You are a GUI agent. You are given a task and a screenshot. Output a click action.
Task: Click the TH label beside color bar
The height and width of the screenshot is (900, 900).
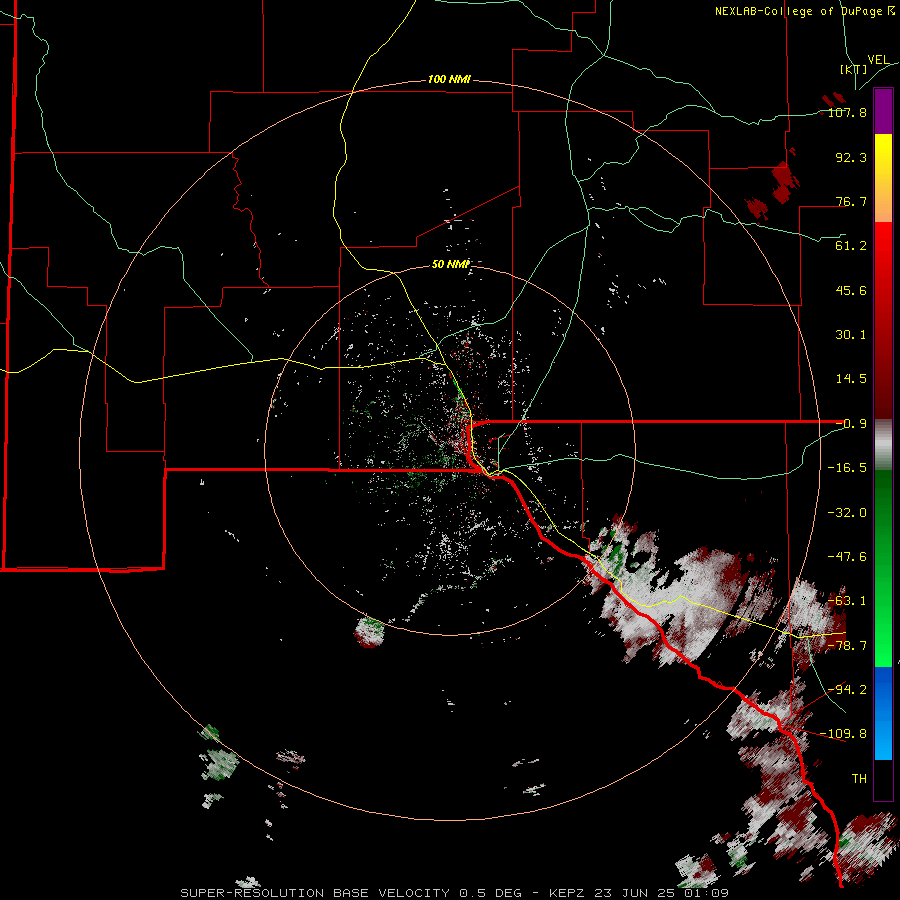(859, 779)
